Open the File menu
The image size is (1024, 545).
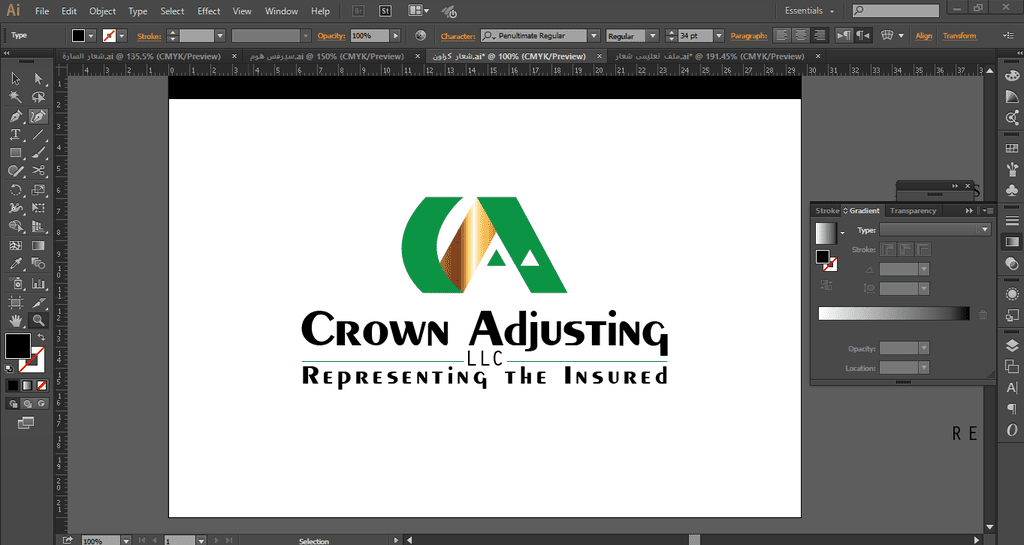click(42, 11)
